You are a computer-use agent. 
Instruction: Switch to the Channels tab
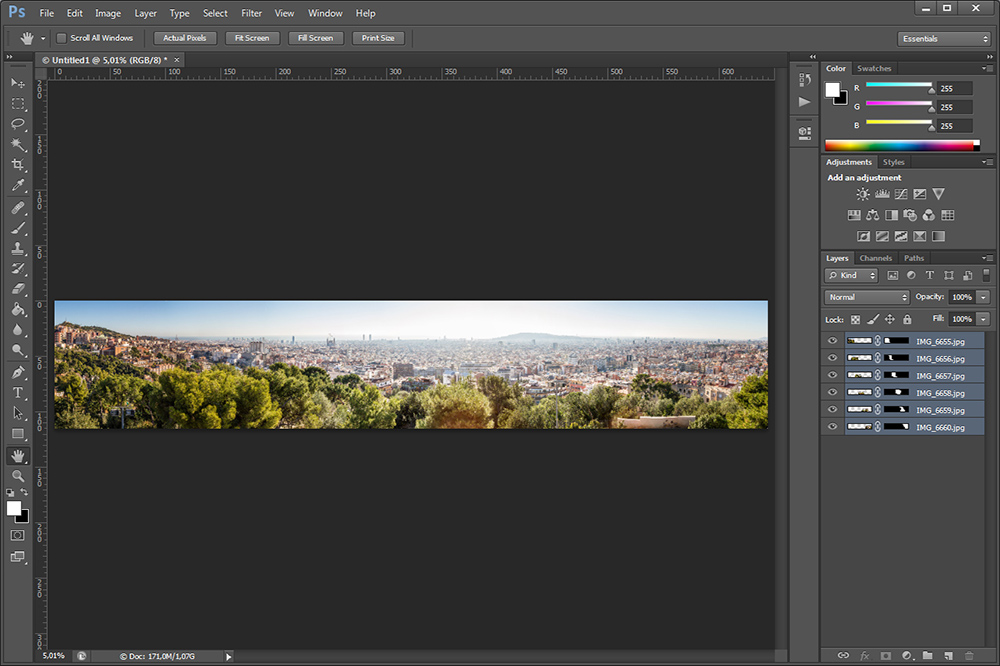coord(875,258)
